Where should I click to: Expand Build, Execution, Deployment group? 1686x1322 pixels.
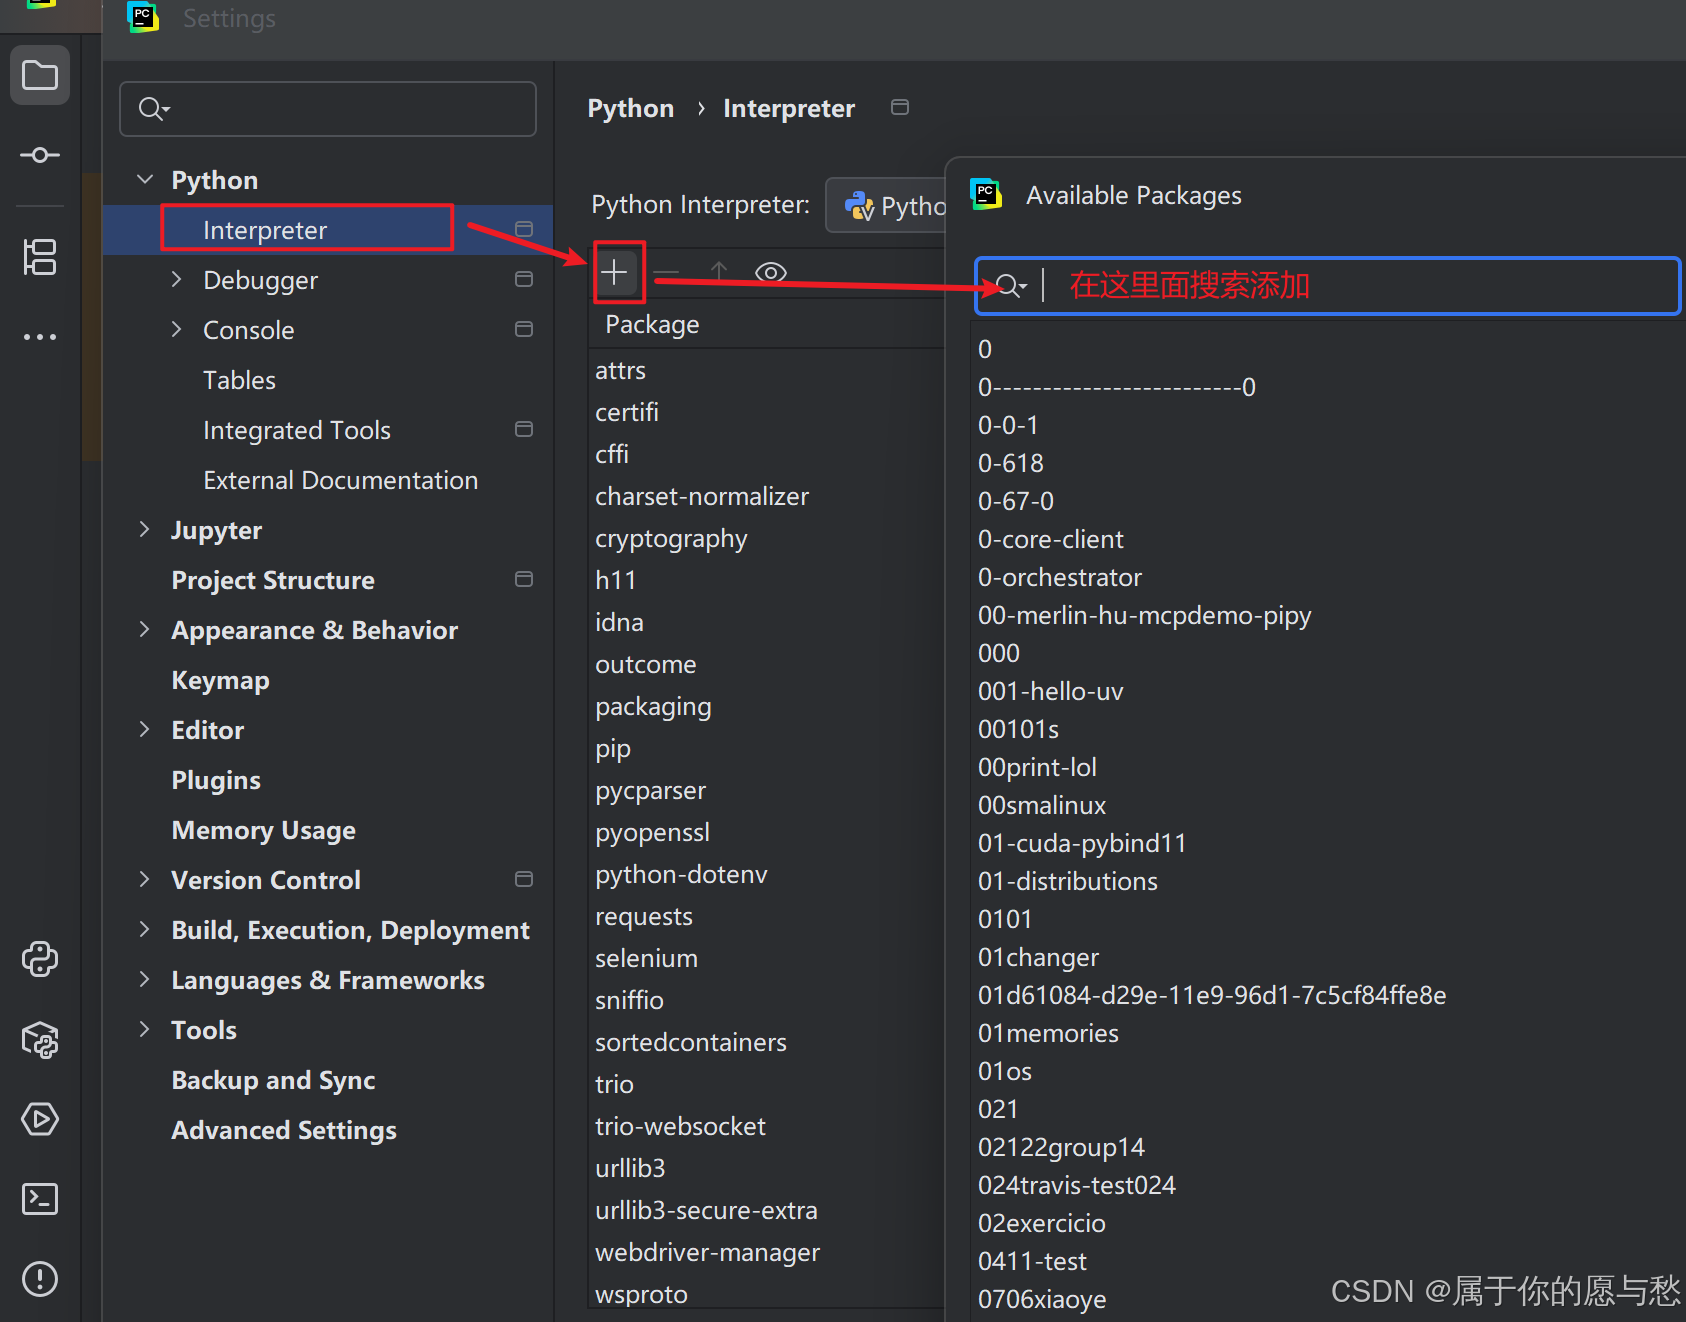coord(145,929)
